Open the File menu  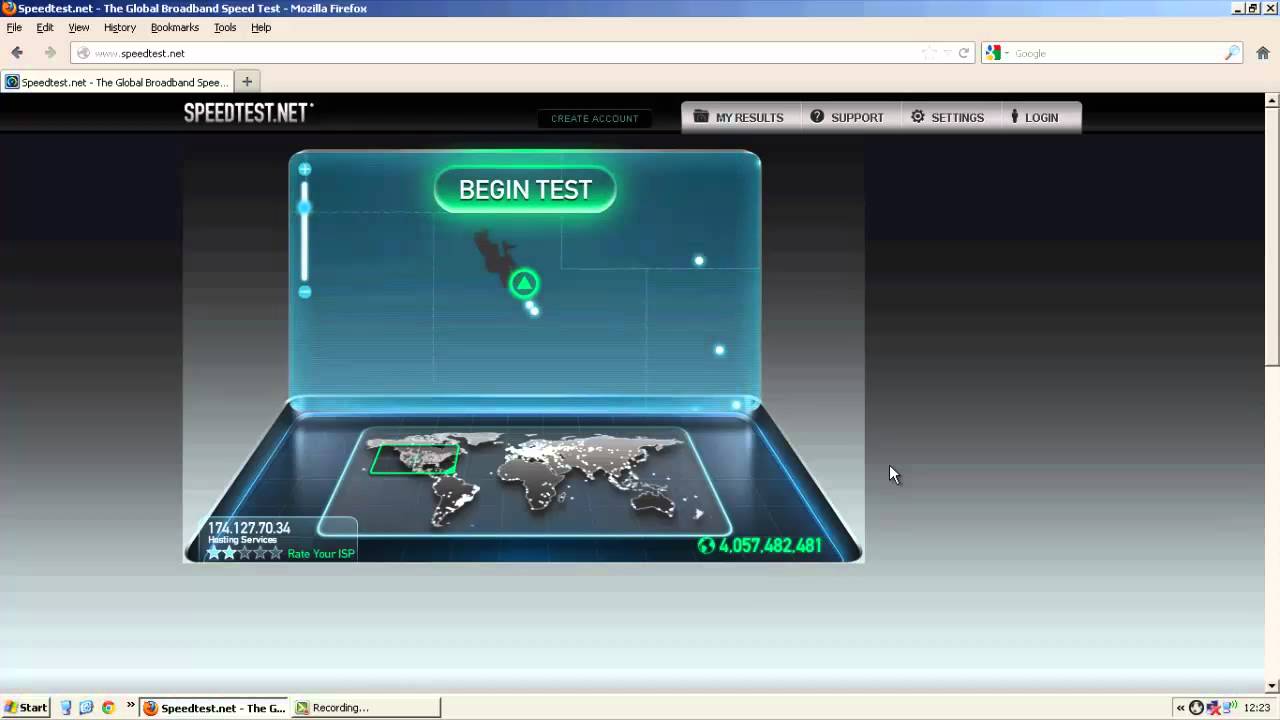pyautogui.click(x=14, y=28)
